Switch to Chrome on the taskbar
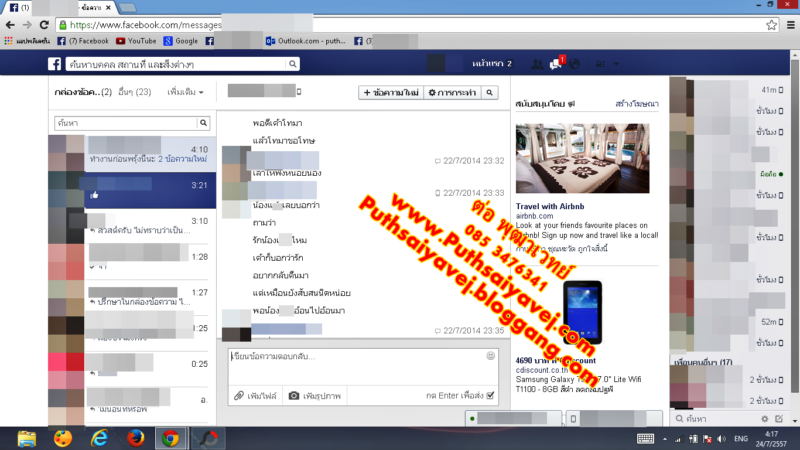Screen dimensions: 800x450 tap(170, 439)
